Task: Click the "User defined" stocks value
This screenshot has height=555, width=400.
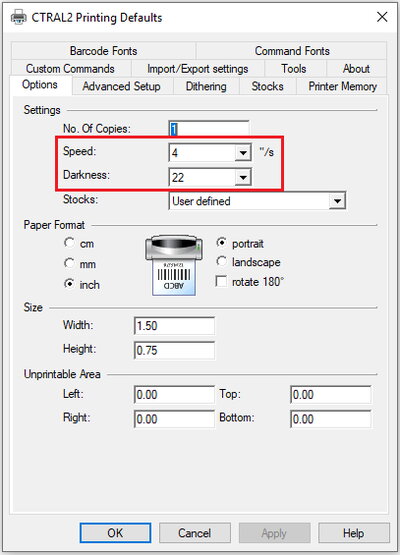Action: point(201,201)
